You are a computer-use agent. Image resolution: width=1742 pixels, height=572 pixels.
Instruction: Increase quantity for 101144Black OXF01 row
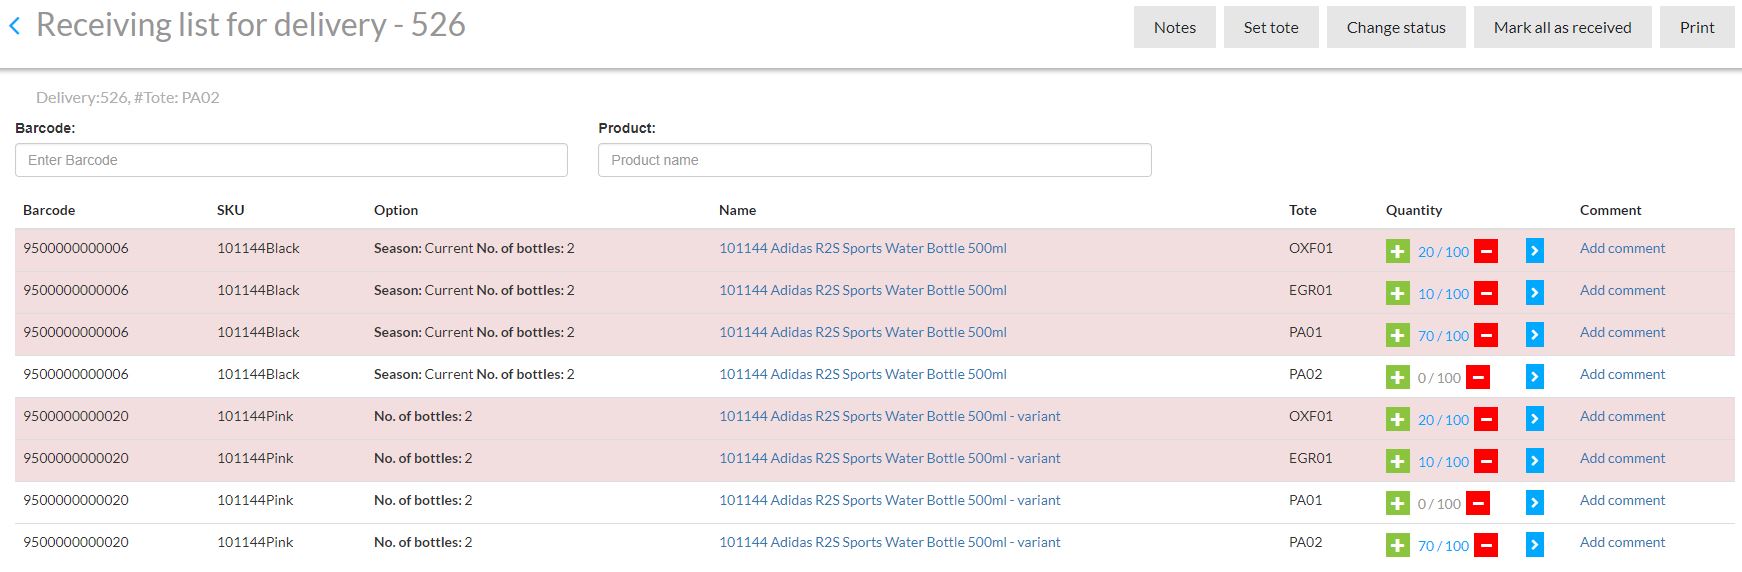tap(1397, 251)
